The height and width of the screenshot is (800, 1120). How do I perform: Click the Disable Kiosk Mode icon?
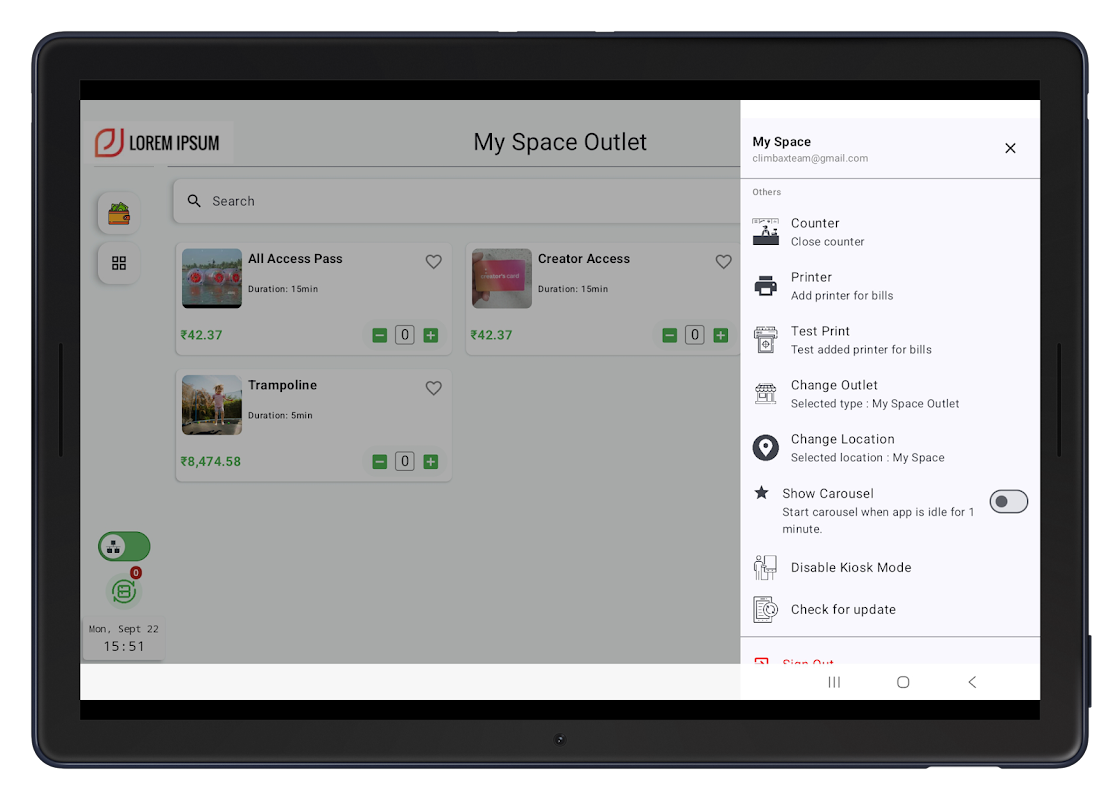click(x=766, y=567)
